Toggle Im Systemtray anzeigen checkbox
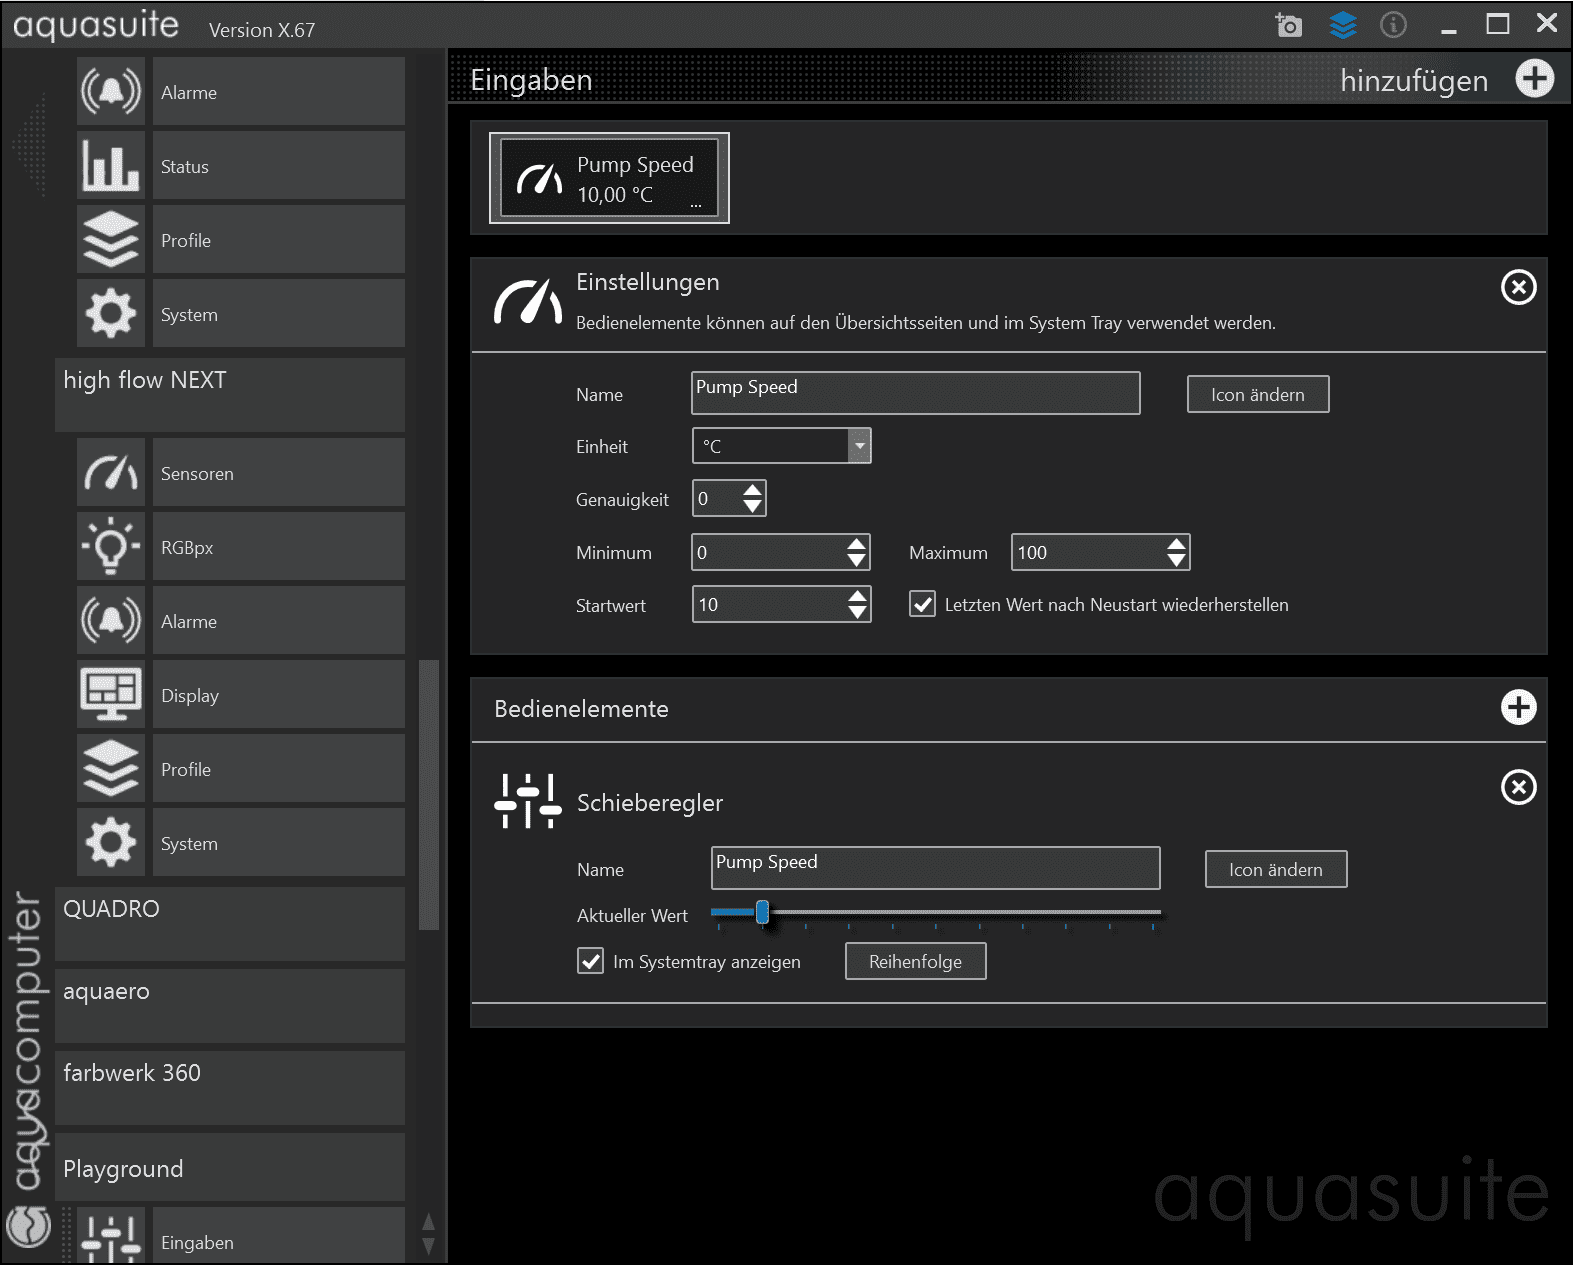This screenshot has height=1265, width=1573. tap(590, 961)
